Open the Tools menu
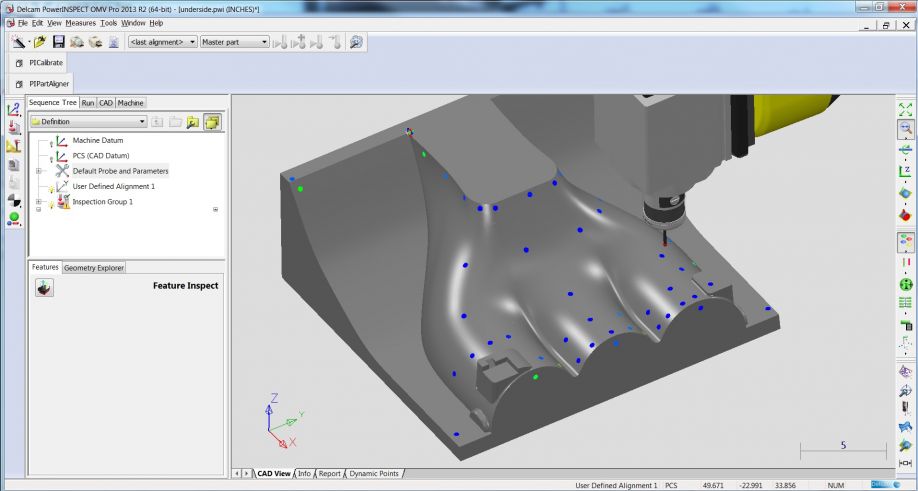Viewport: 918px width, 491px height. pyautogui.click(x=108, y=23)
